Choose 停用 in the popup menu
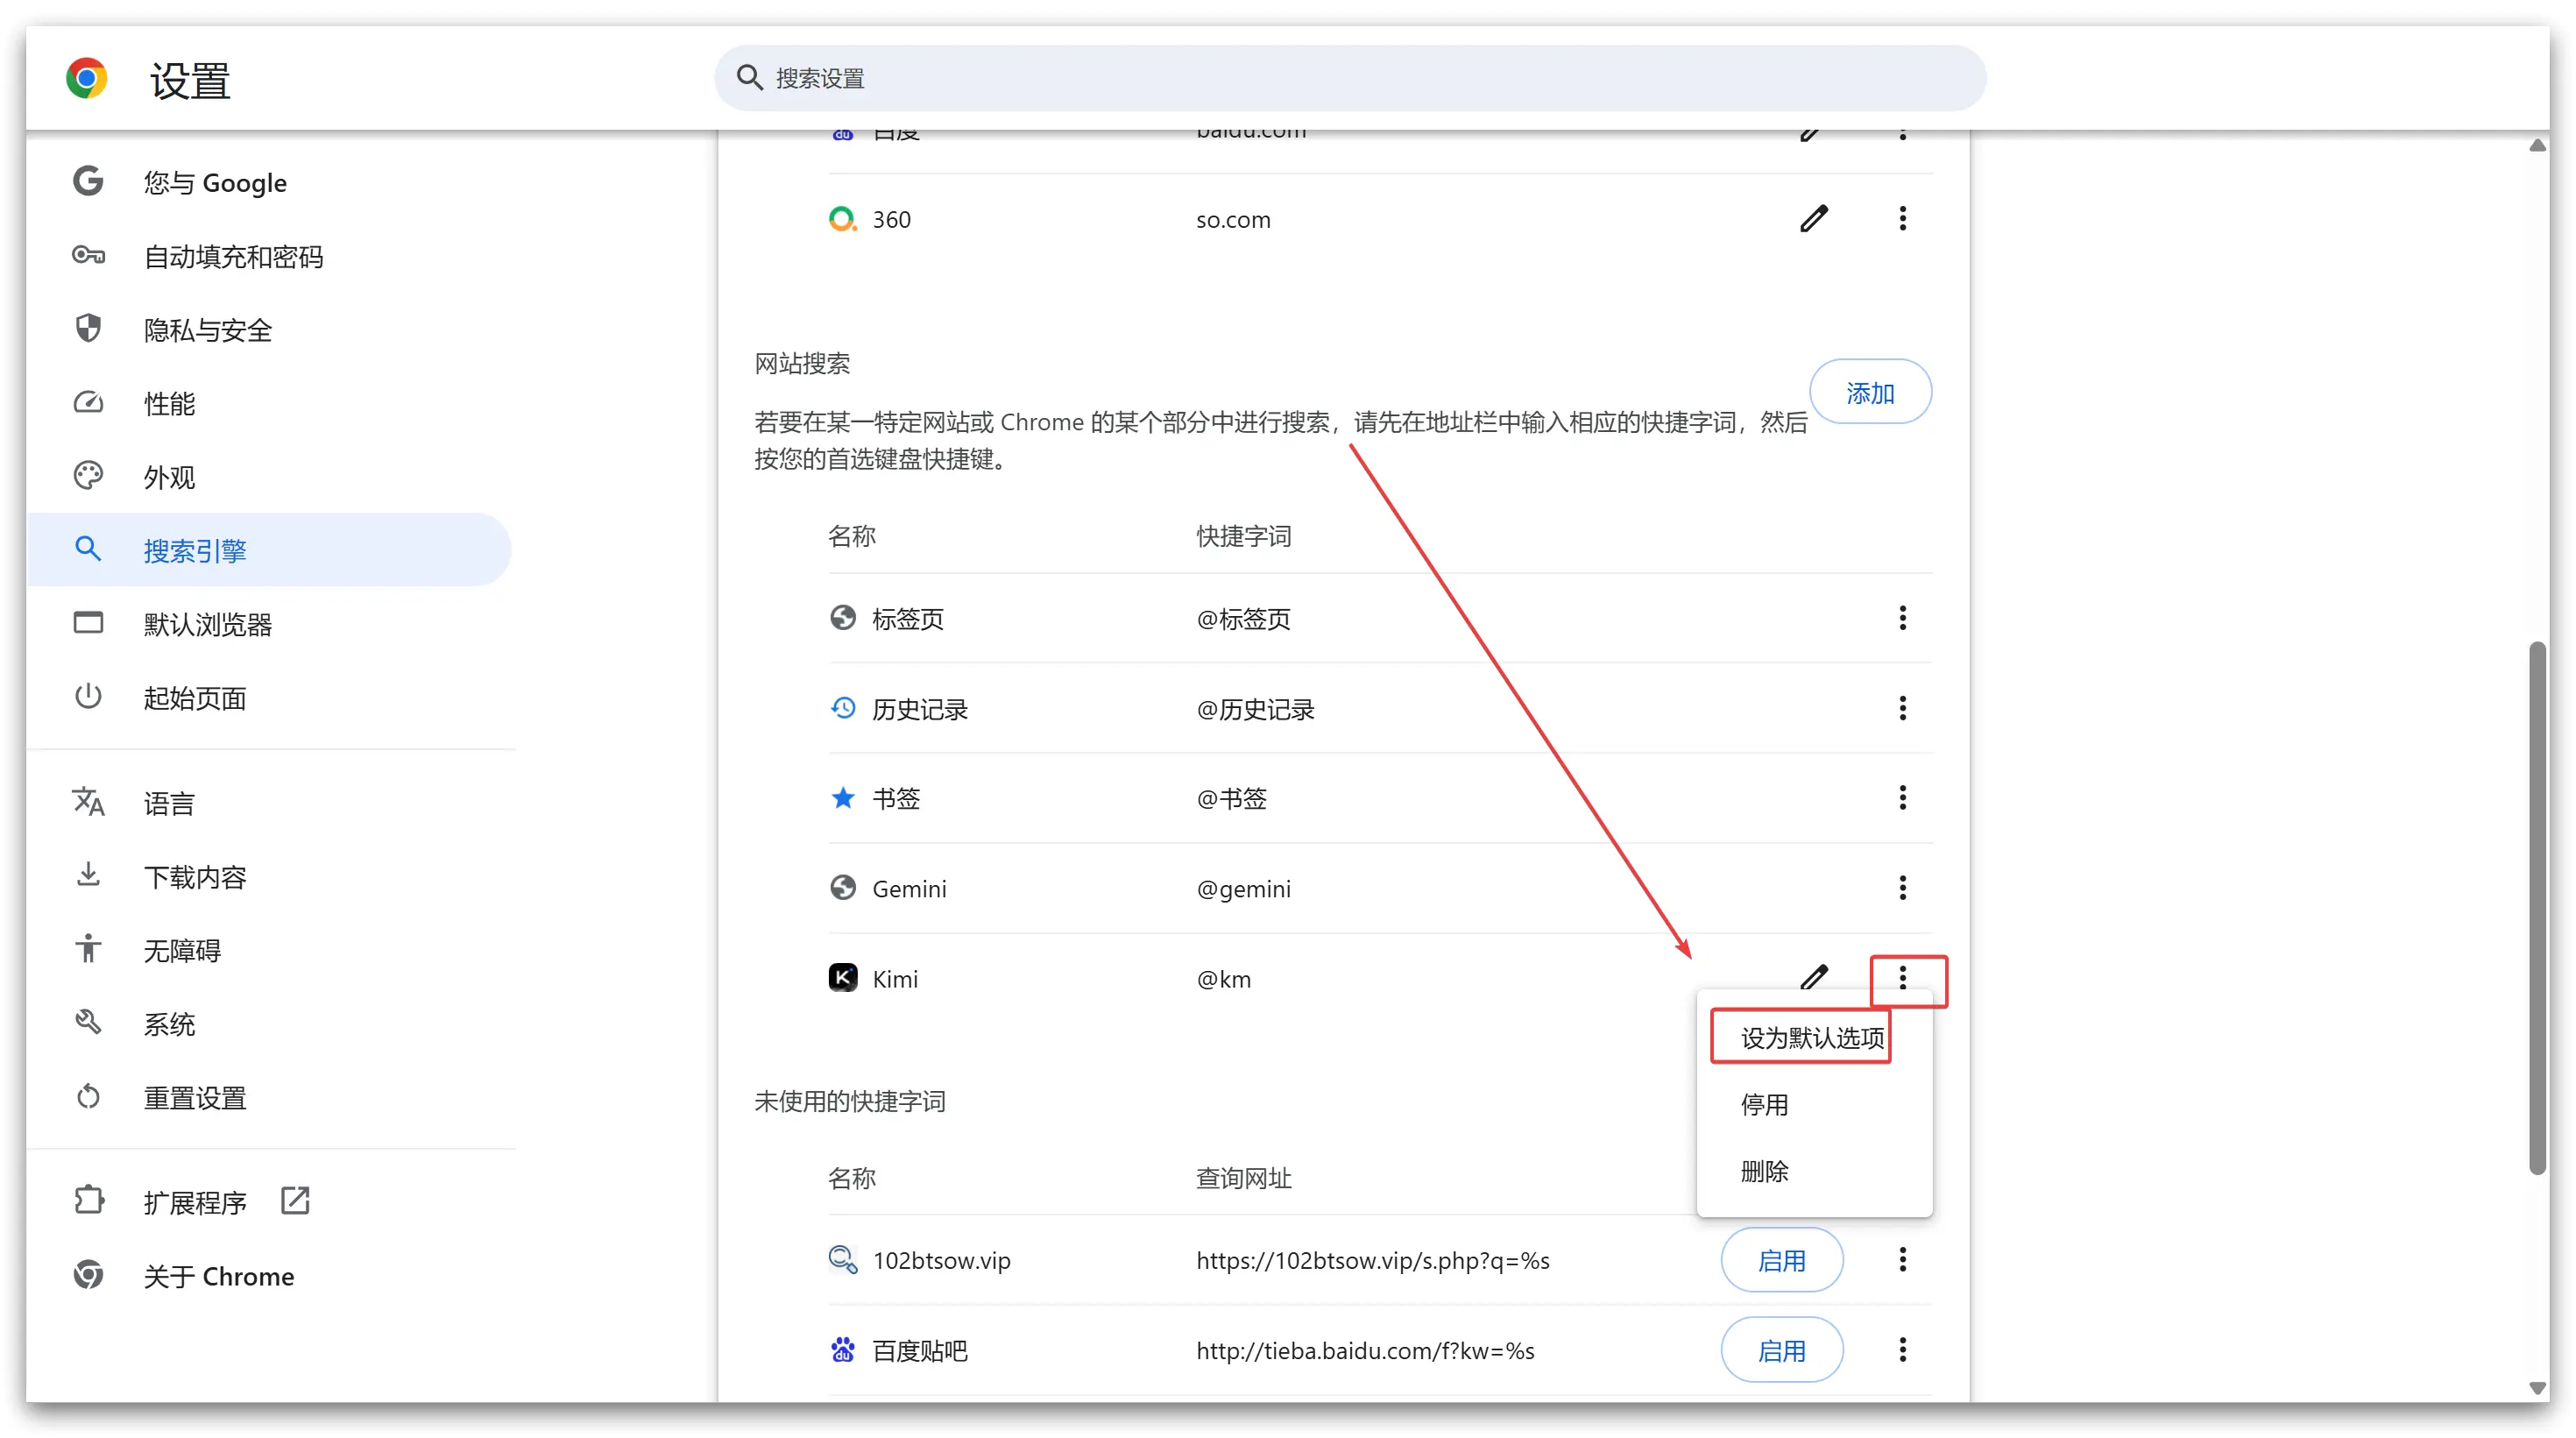 tap(1812, 1105)
